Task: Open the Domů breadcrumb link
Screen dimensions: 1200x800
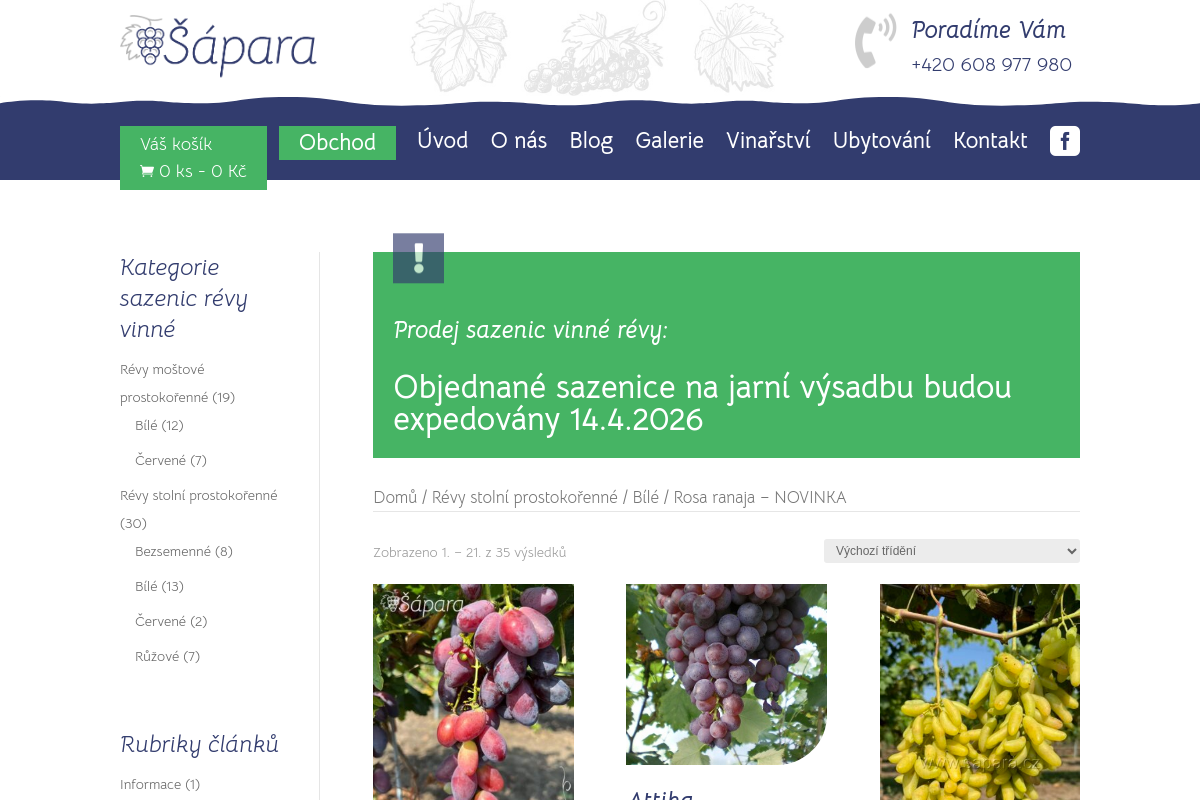Action: point(395,497)
